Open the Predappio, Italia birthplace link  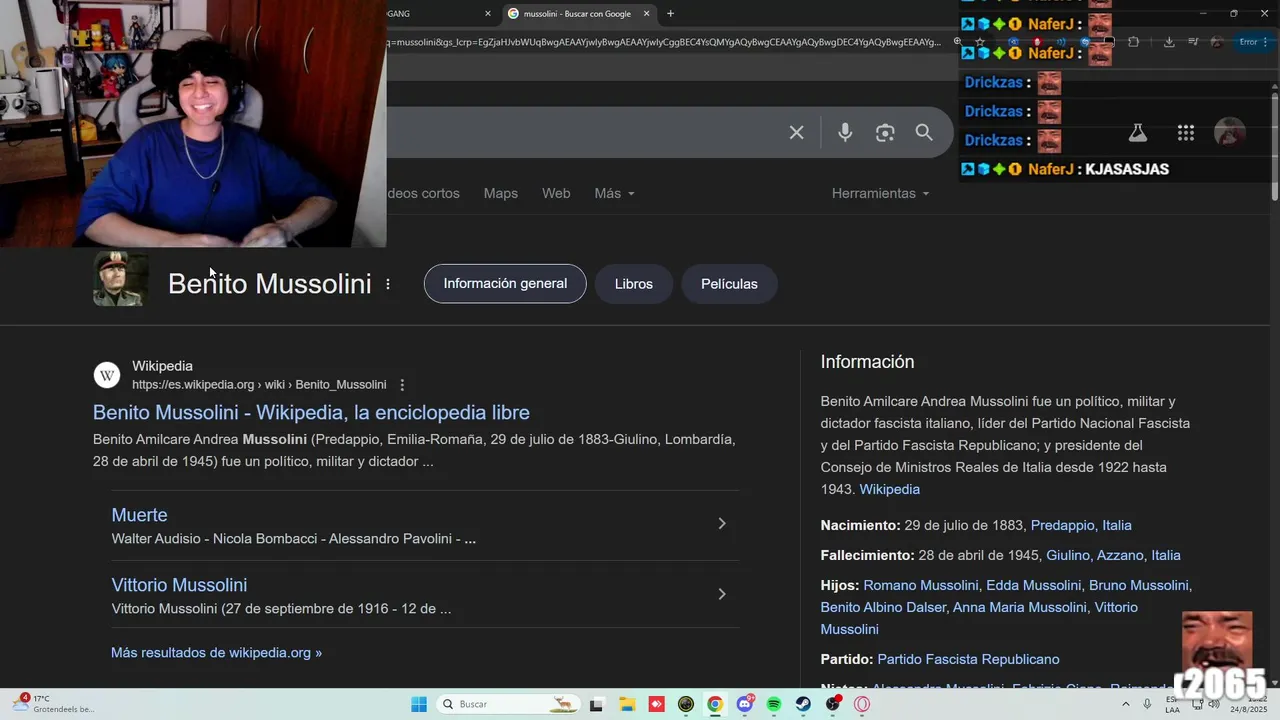pos(1081,525)
